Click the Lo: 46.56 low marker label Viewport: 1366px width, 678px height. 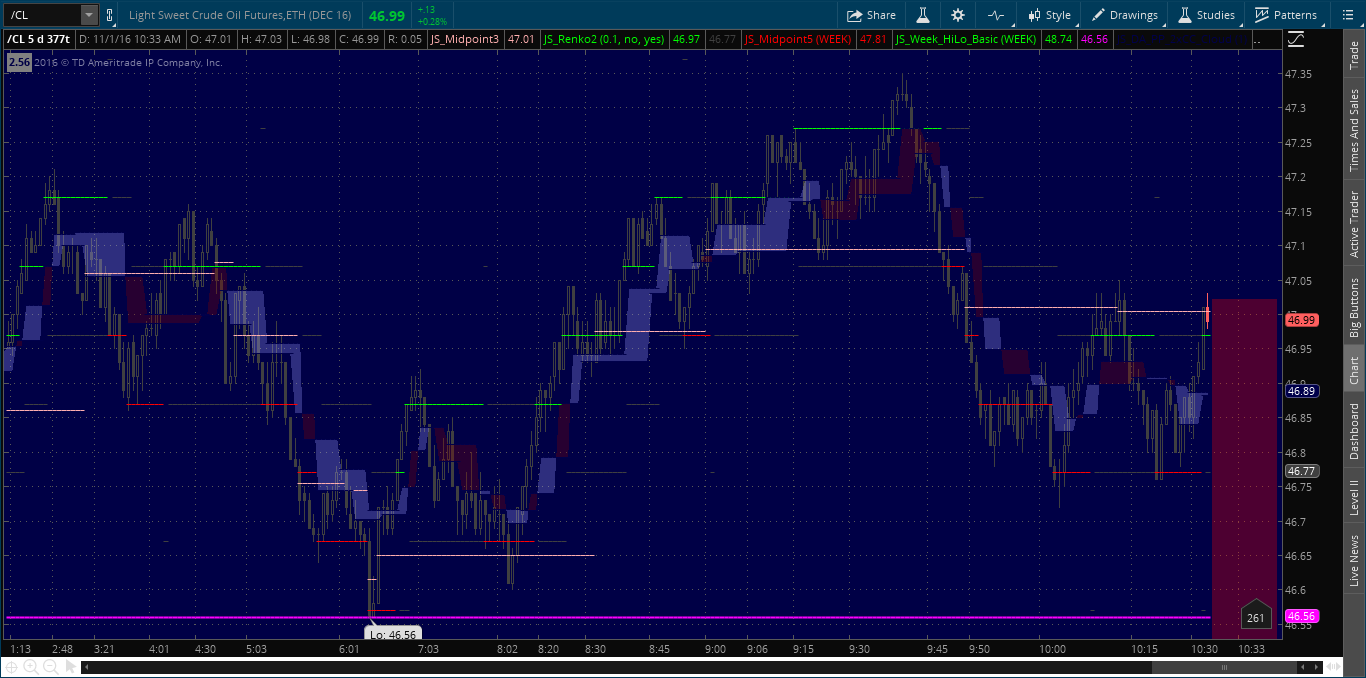pos(394,634)
